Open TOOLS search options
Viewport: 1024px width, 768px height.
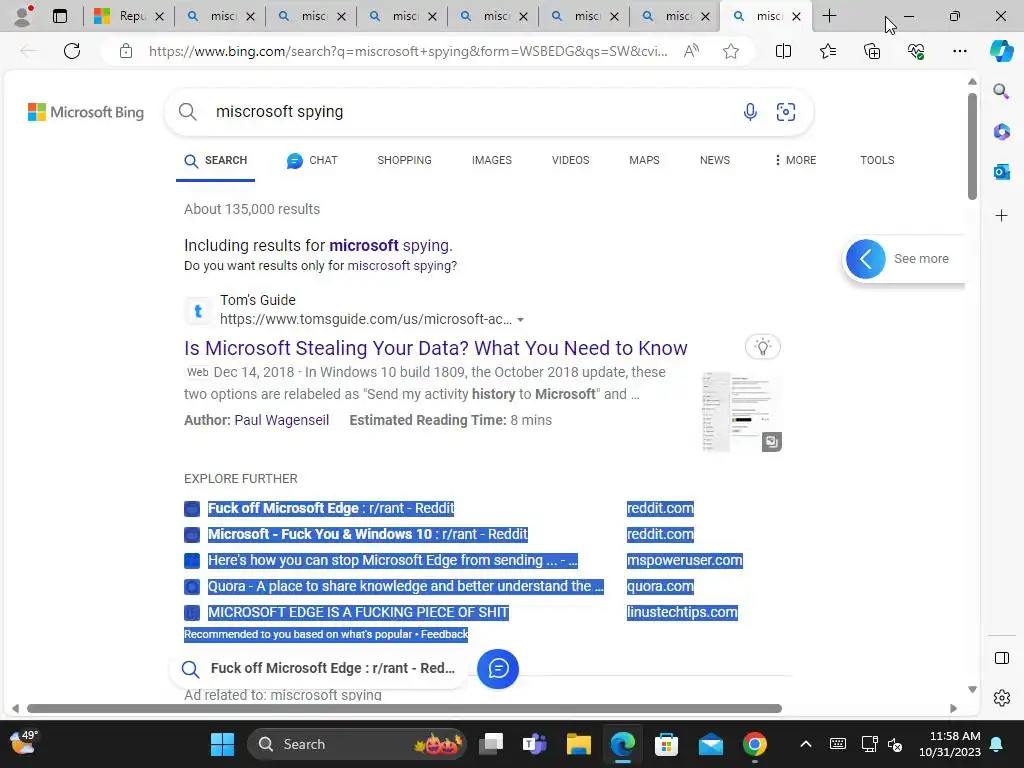click(877, 160)
